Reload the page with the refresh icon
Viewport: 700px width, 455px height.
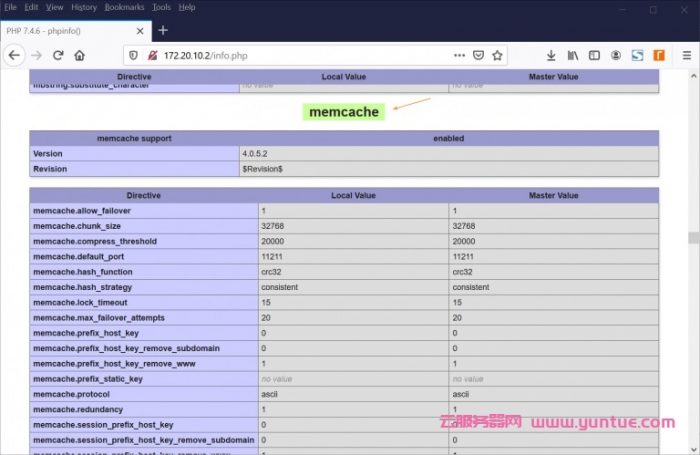pos(58,55)
